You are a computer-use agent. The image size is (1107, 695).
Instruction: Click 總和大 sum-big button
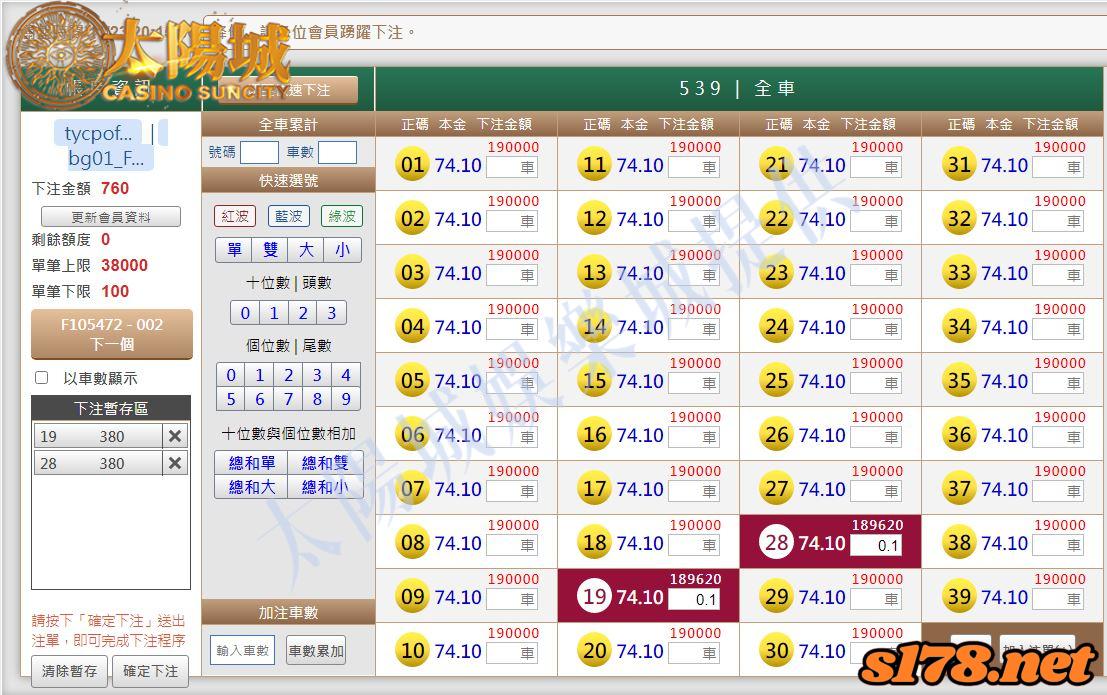[251, 487]
